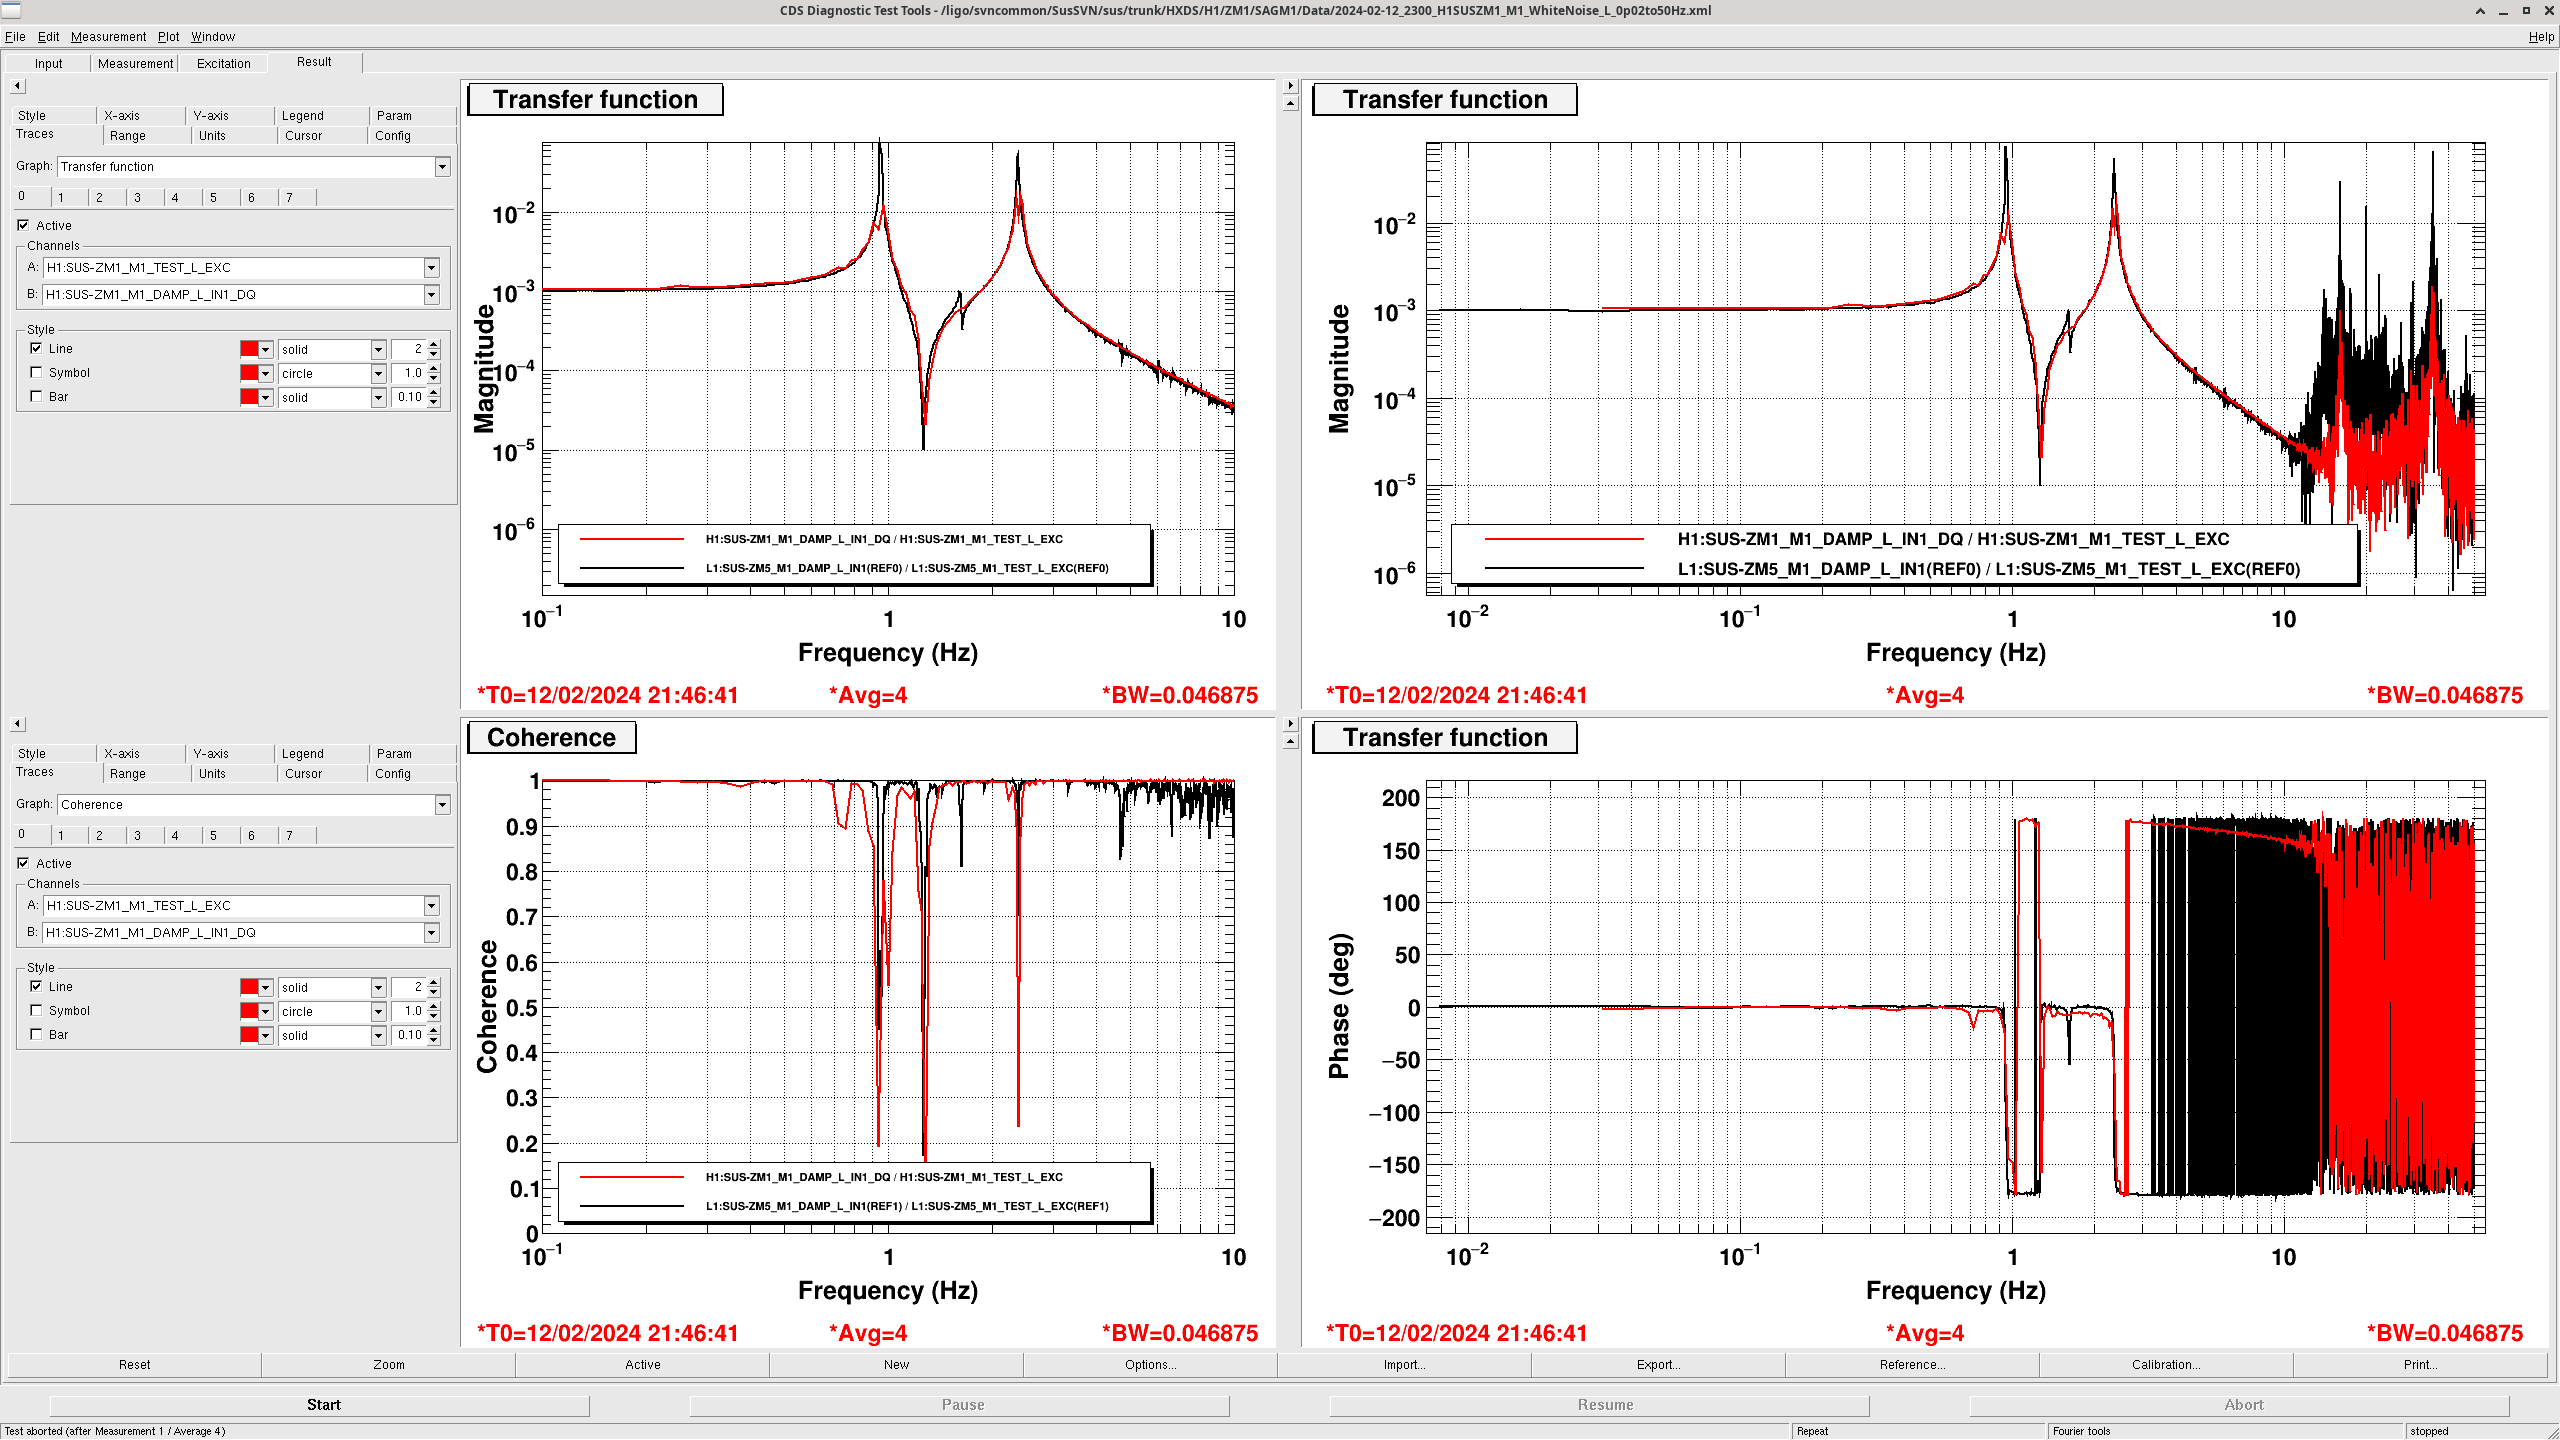Open the Measurement menu in menu bar
This screenshot has height=1440, width=2560.
pos(108,37)
